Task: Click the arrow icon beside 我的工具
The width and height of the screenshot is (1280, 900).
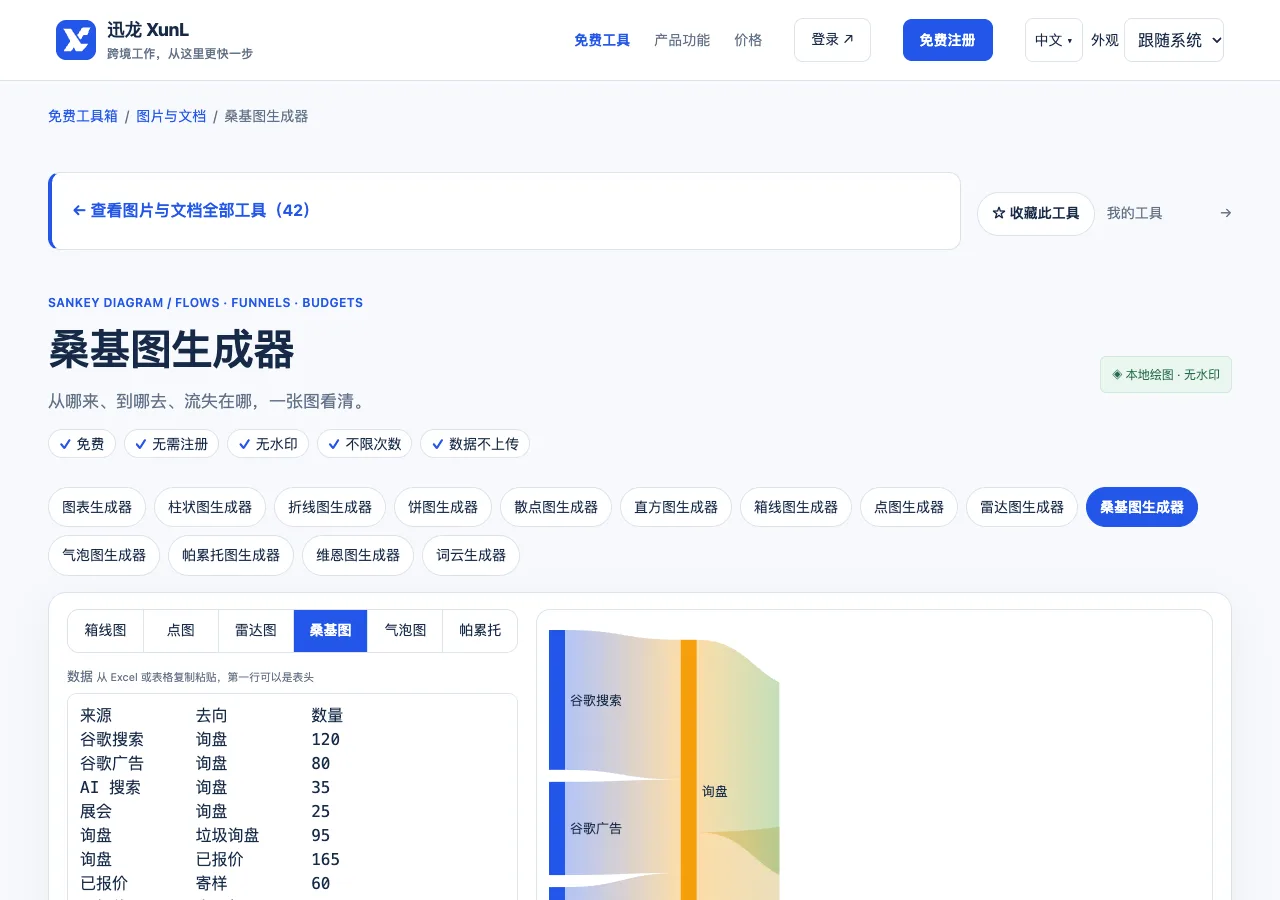Action: pos(1226,213)
